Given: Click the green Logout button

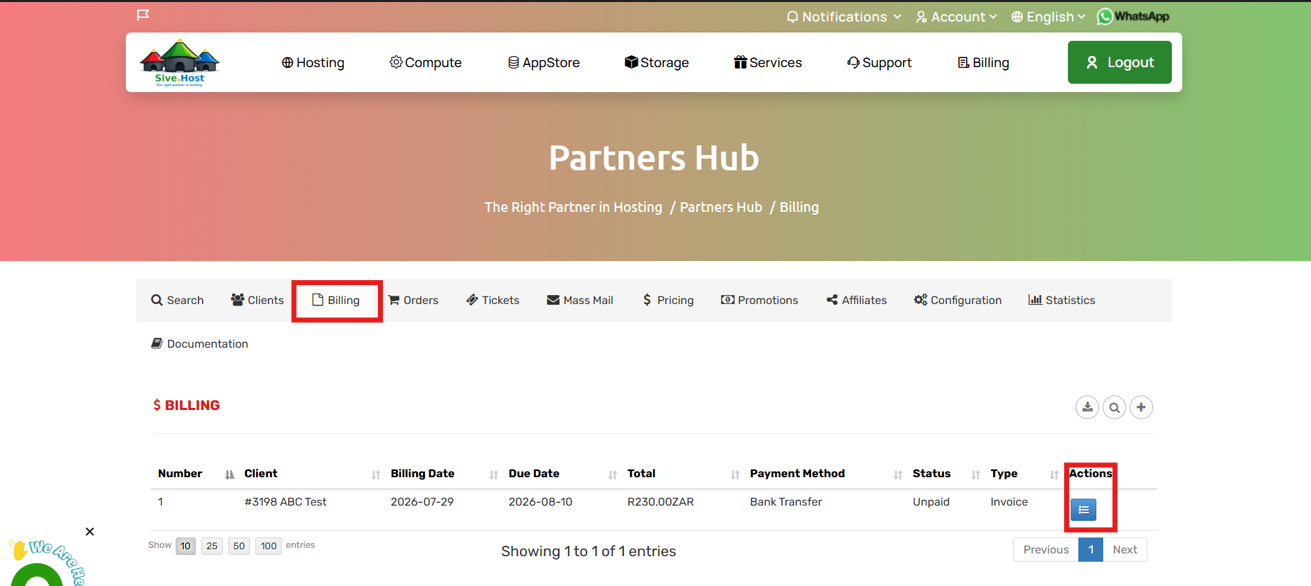Looking at the screenshot, I should click(1120, 62).
